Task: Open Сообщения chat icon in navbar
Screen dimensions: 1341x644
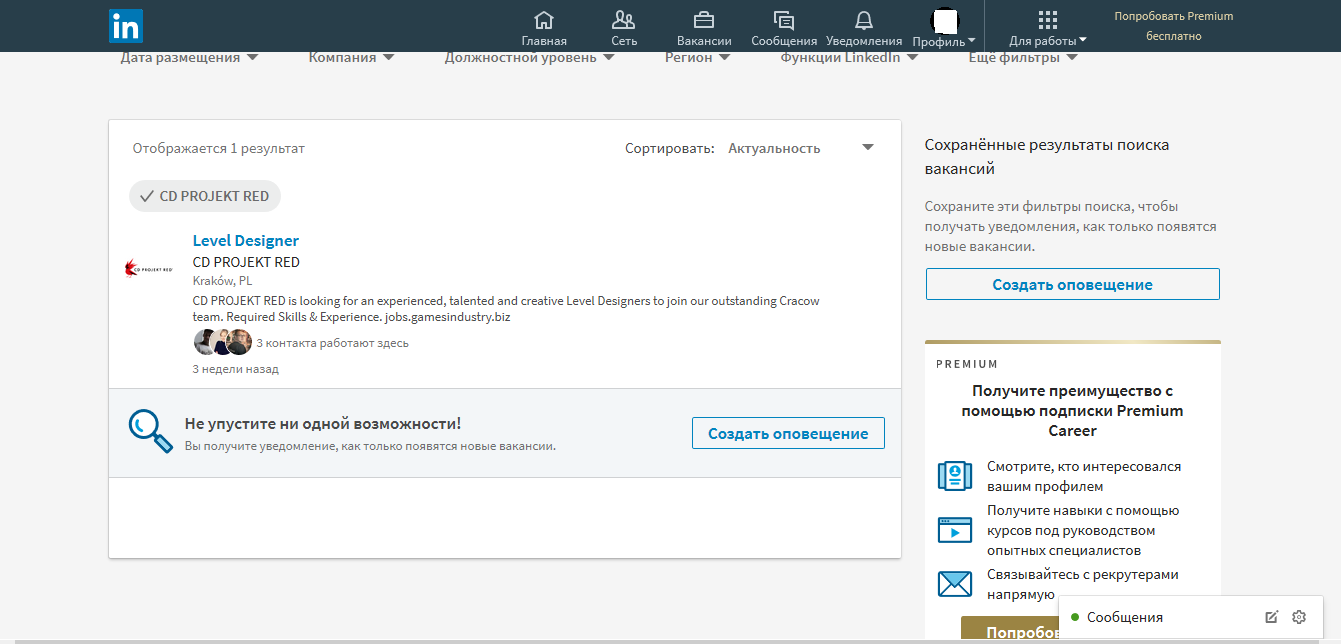Action: [784, 20]
